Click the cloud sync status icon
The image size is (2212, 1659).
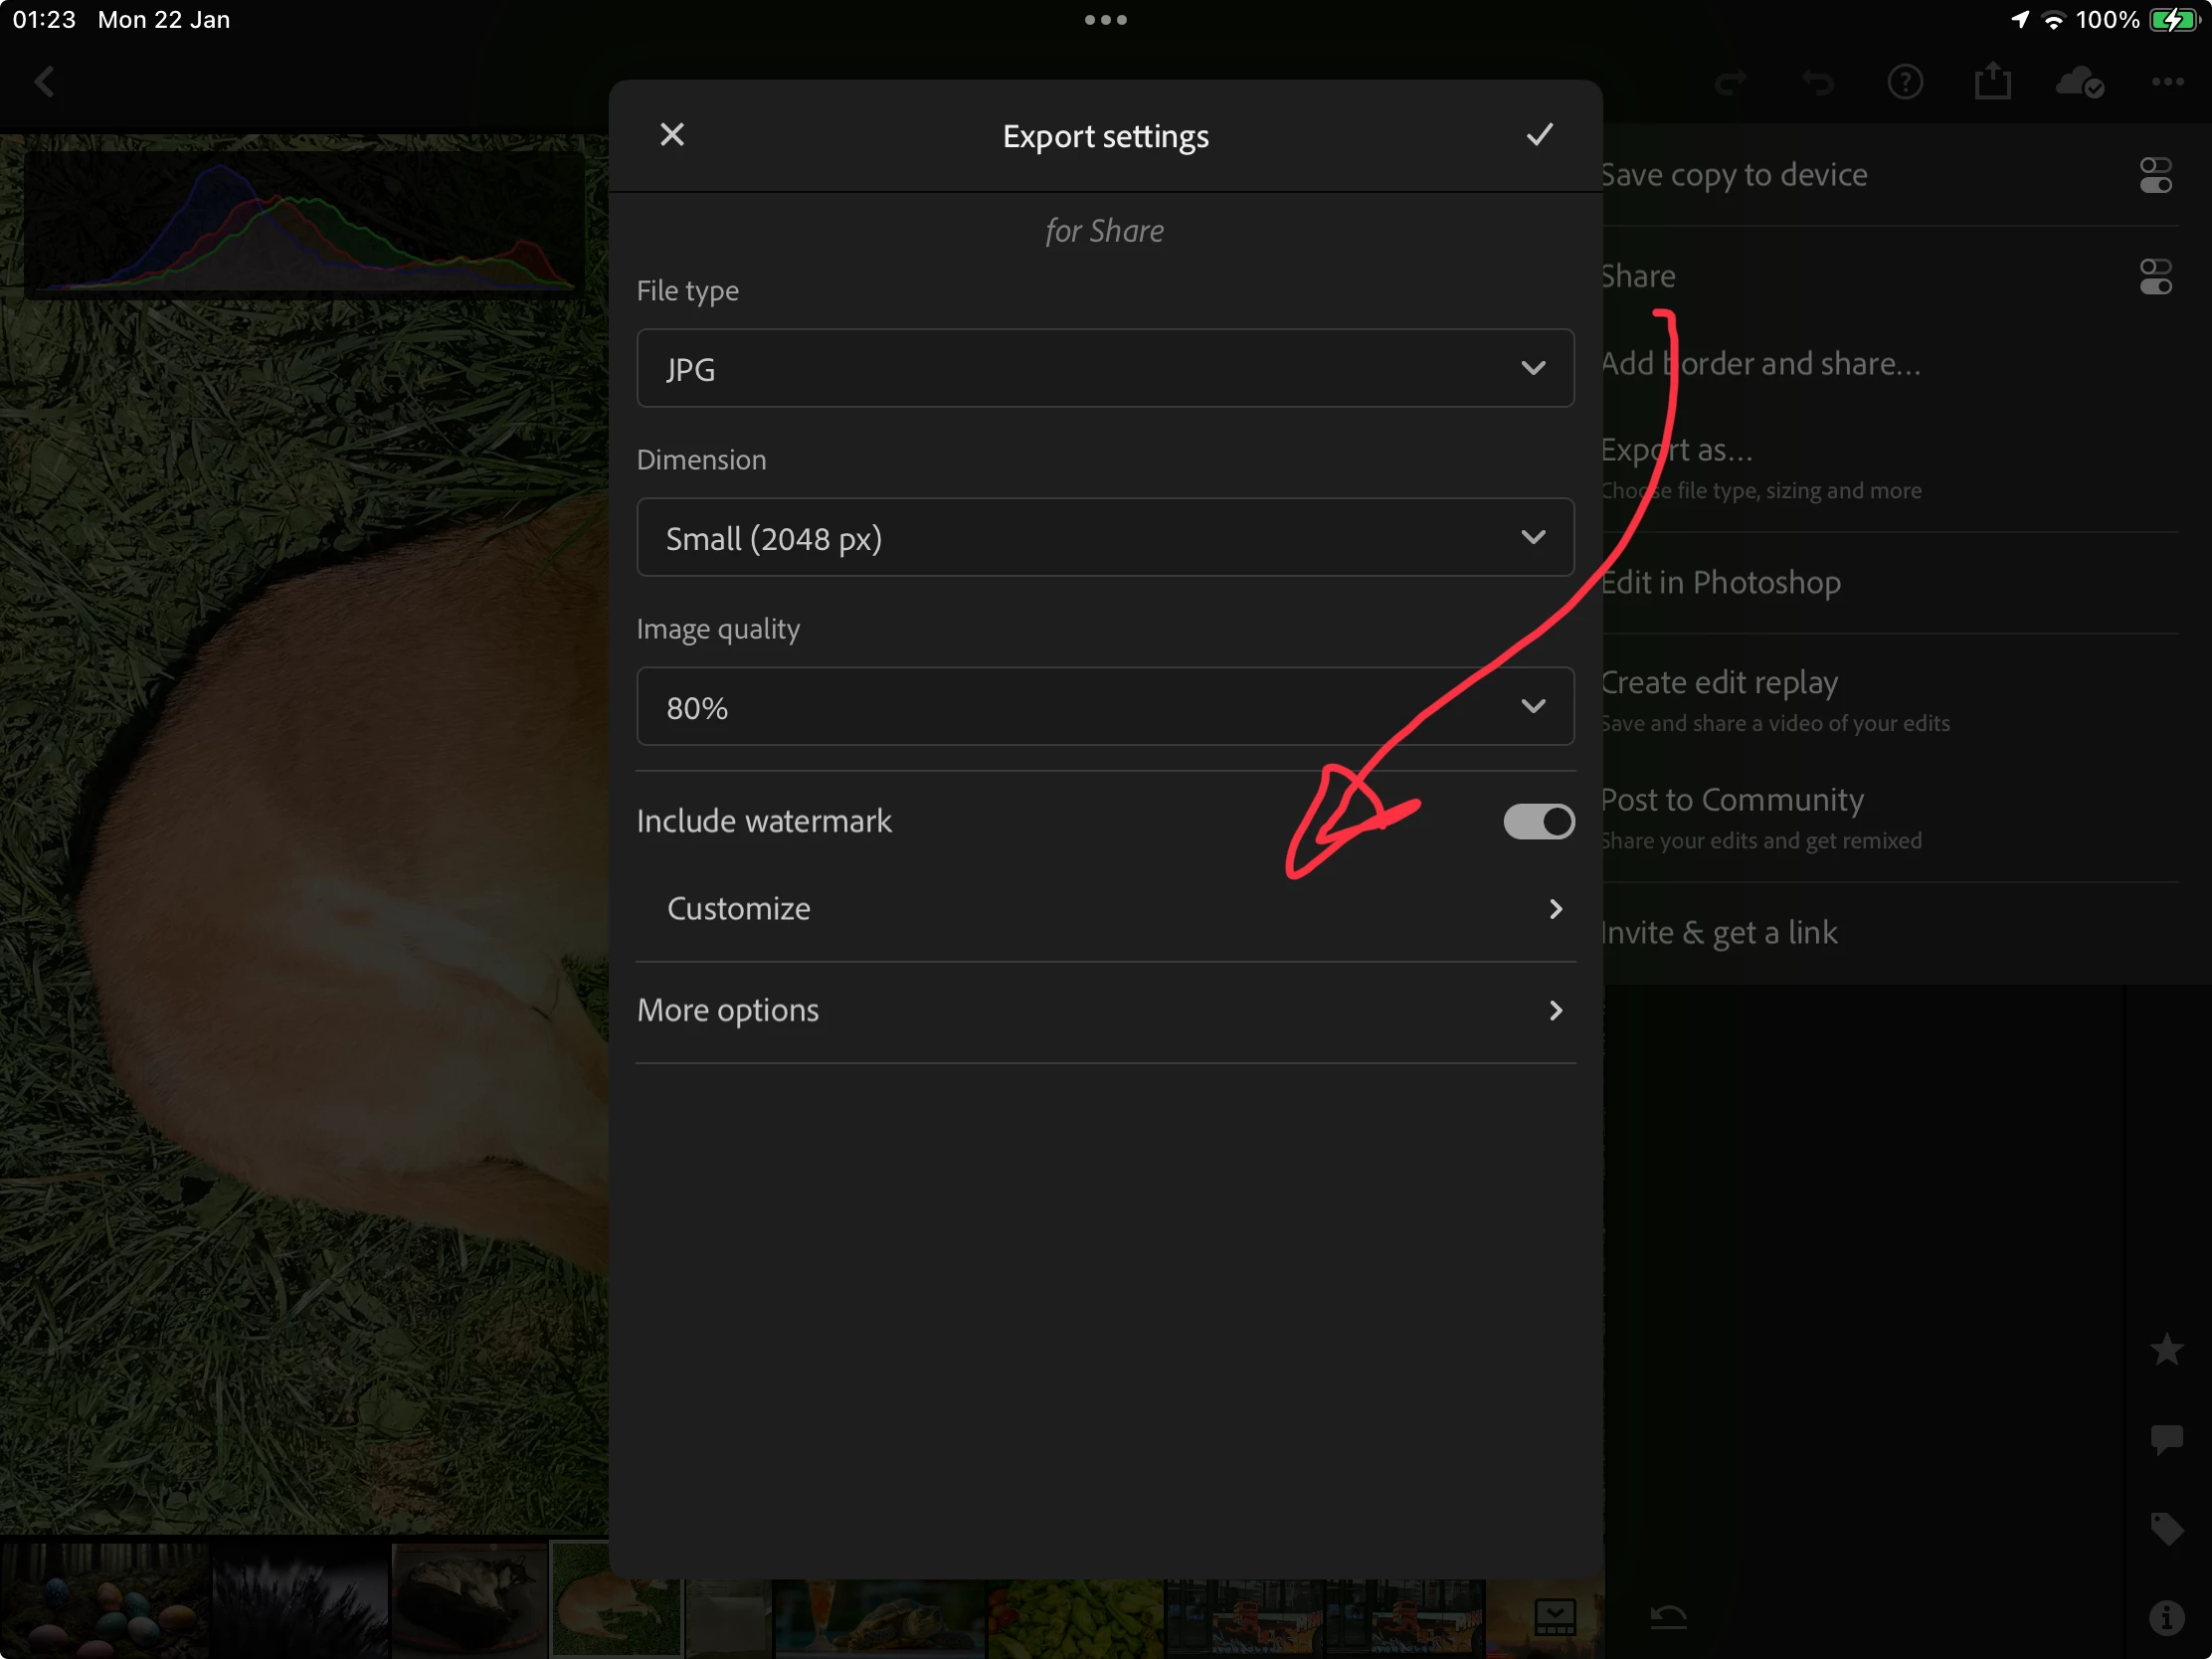(2079, 82)
